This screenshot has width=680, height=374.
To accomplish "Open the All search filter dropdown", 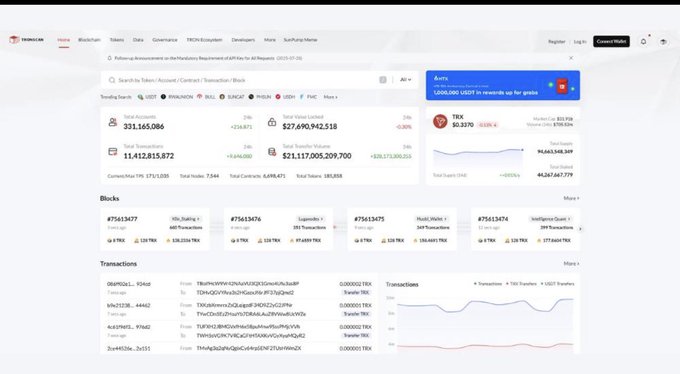I will [x=405, y=80].
